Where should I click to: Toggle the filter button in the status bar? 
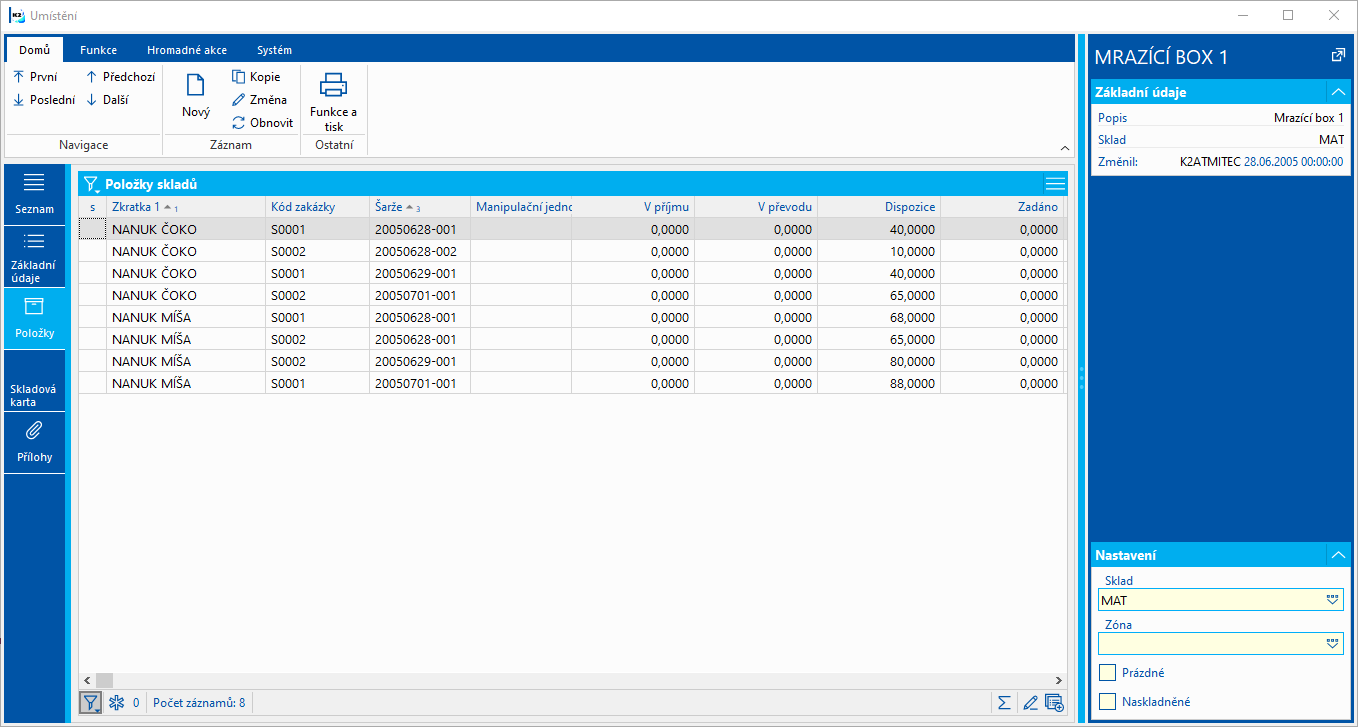91,703
